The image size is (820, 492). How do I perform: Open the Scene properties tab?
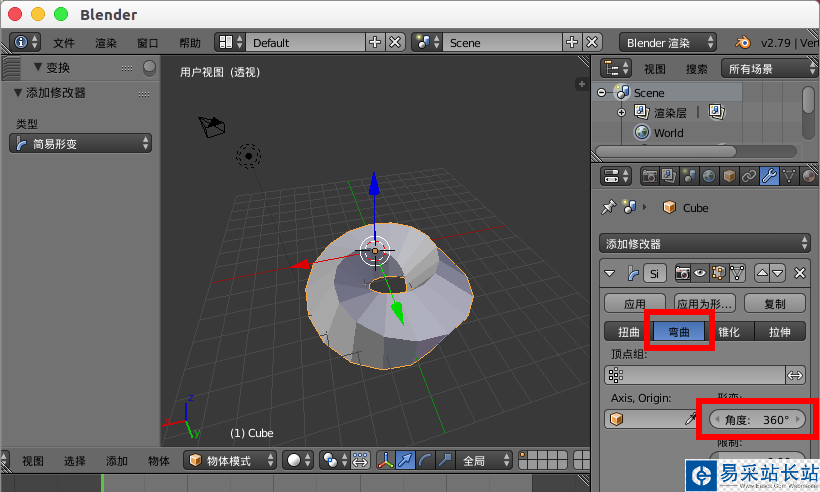click(689, 176)
